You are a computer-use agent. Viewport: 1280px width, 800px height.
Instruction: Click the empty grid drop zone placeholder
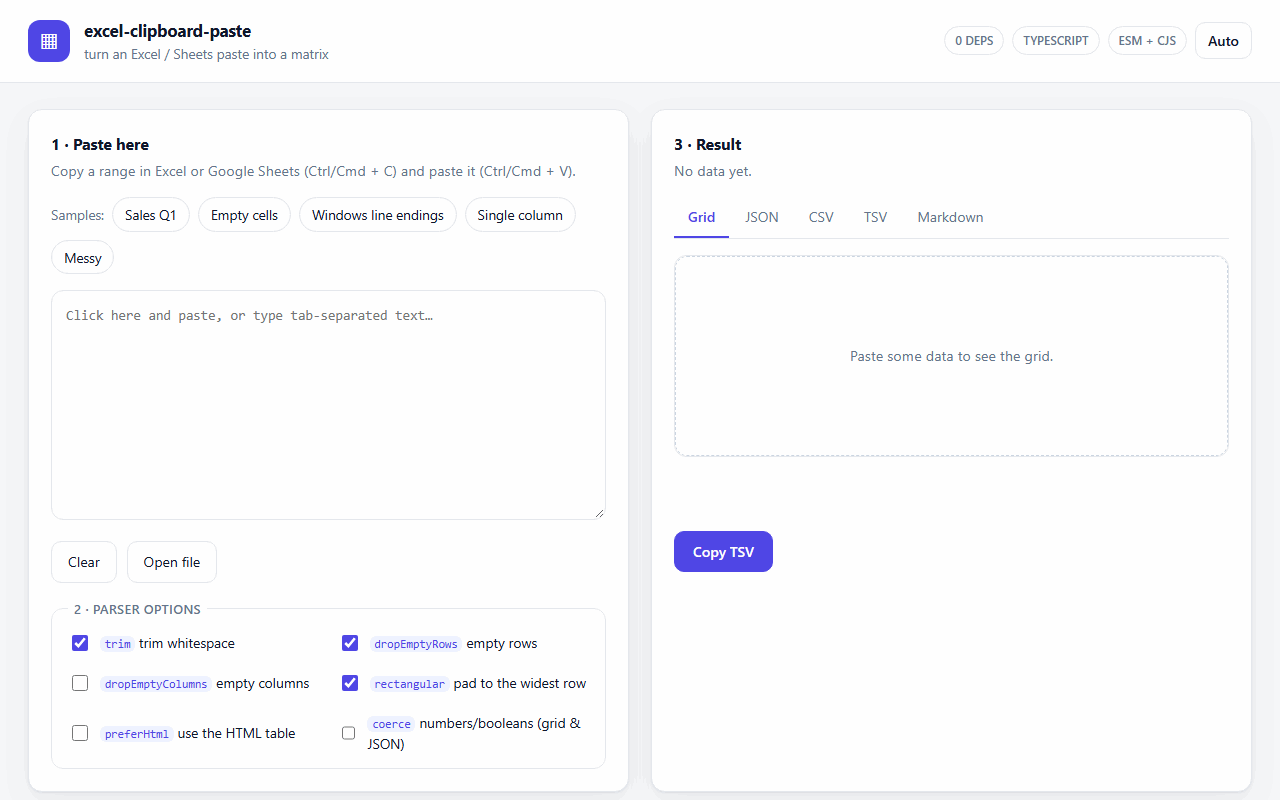coord(951,356)
